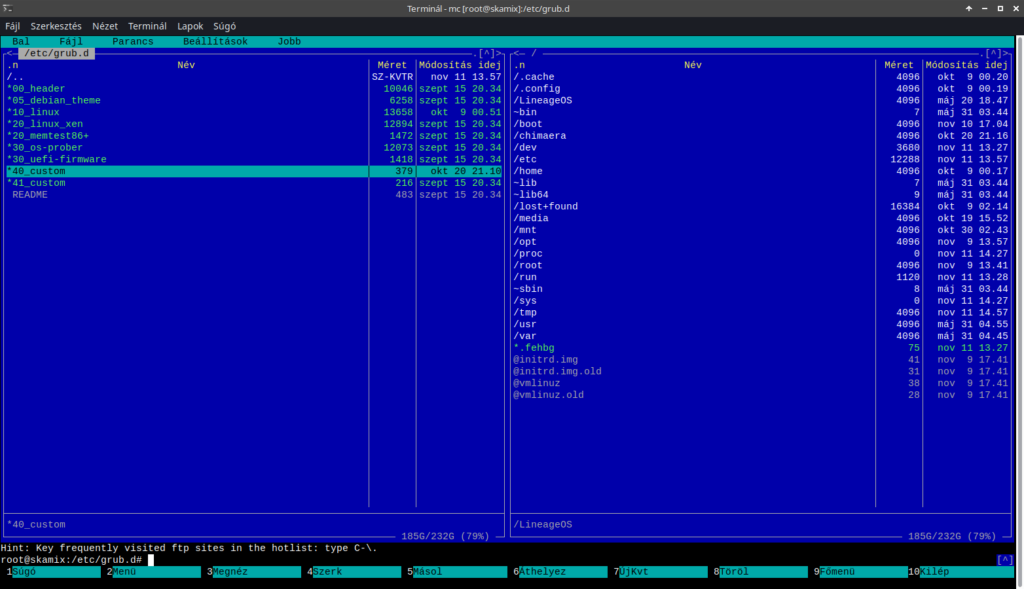Select 20_linux_xen file
Viewport: 1024px width, 589px height.
(253, 124)
